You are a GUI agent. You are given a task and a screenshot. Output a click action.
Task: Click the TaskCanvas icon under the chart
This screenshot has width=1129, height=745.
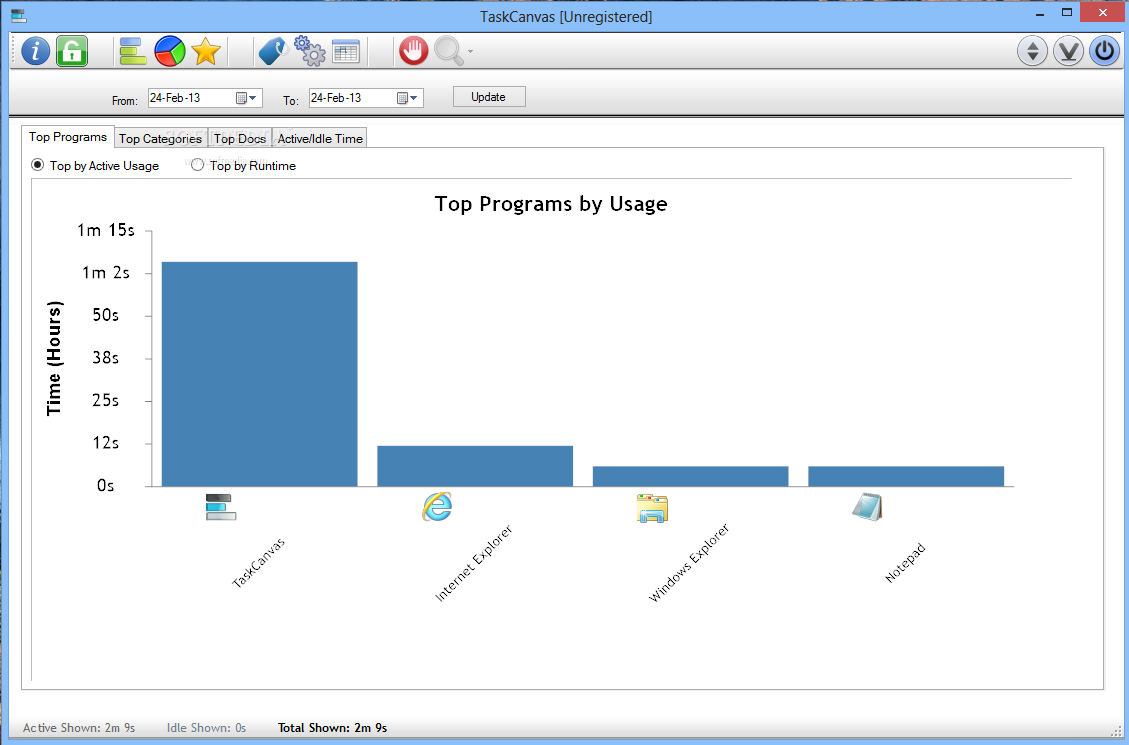221,507
